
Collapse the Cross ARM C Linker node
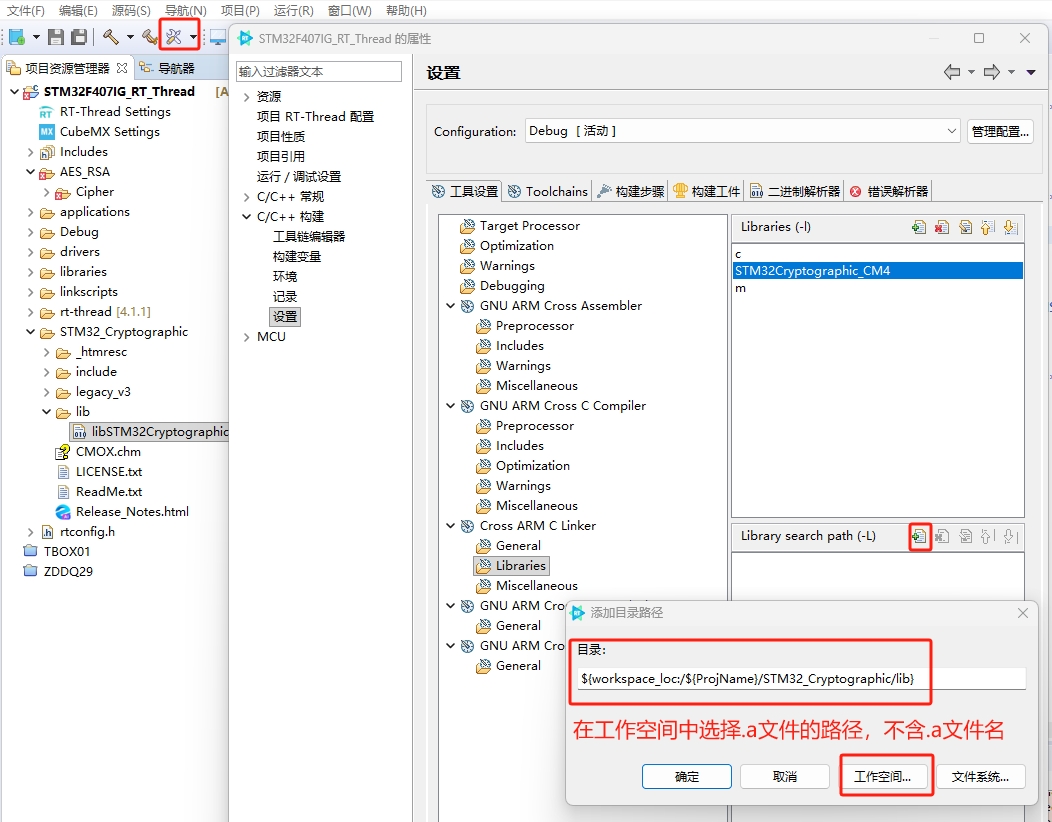(x=451, y=526)
